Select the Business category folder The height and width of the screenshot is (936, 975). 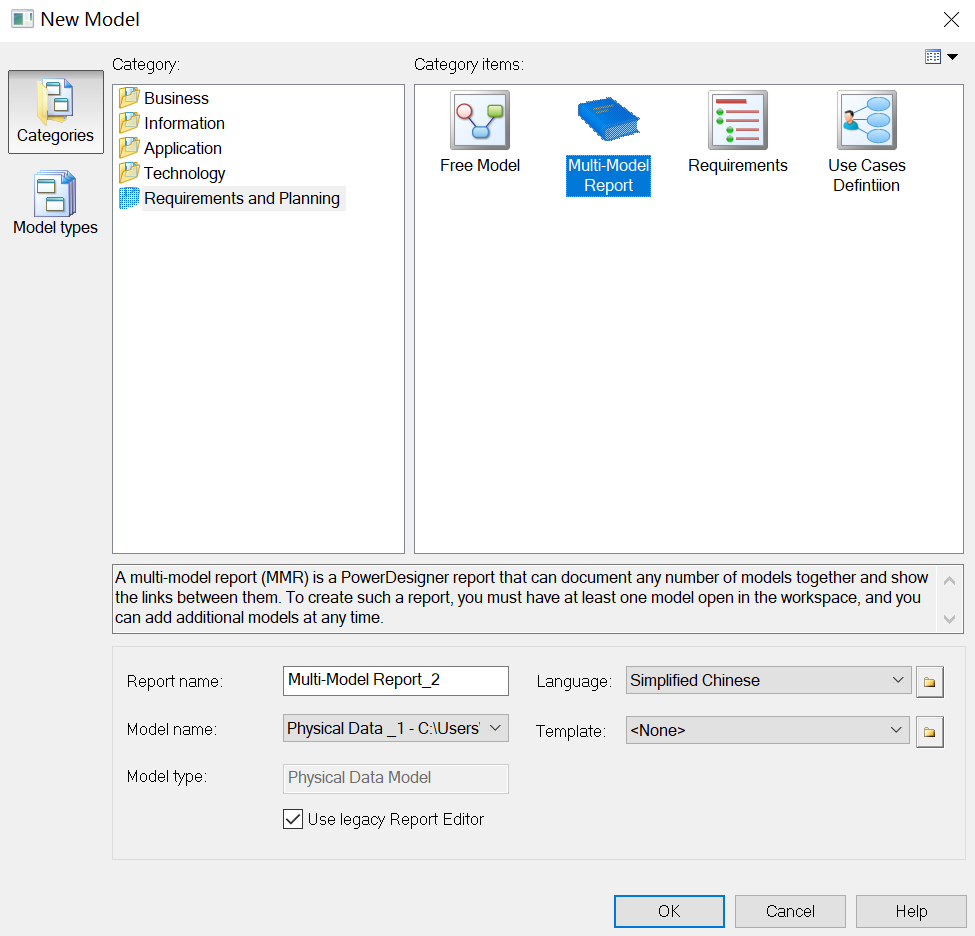(x=175, y=98)
